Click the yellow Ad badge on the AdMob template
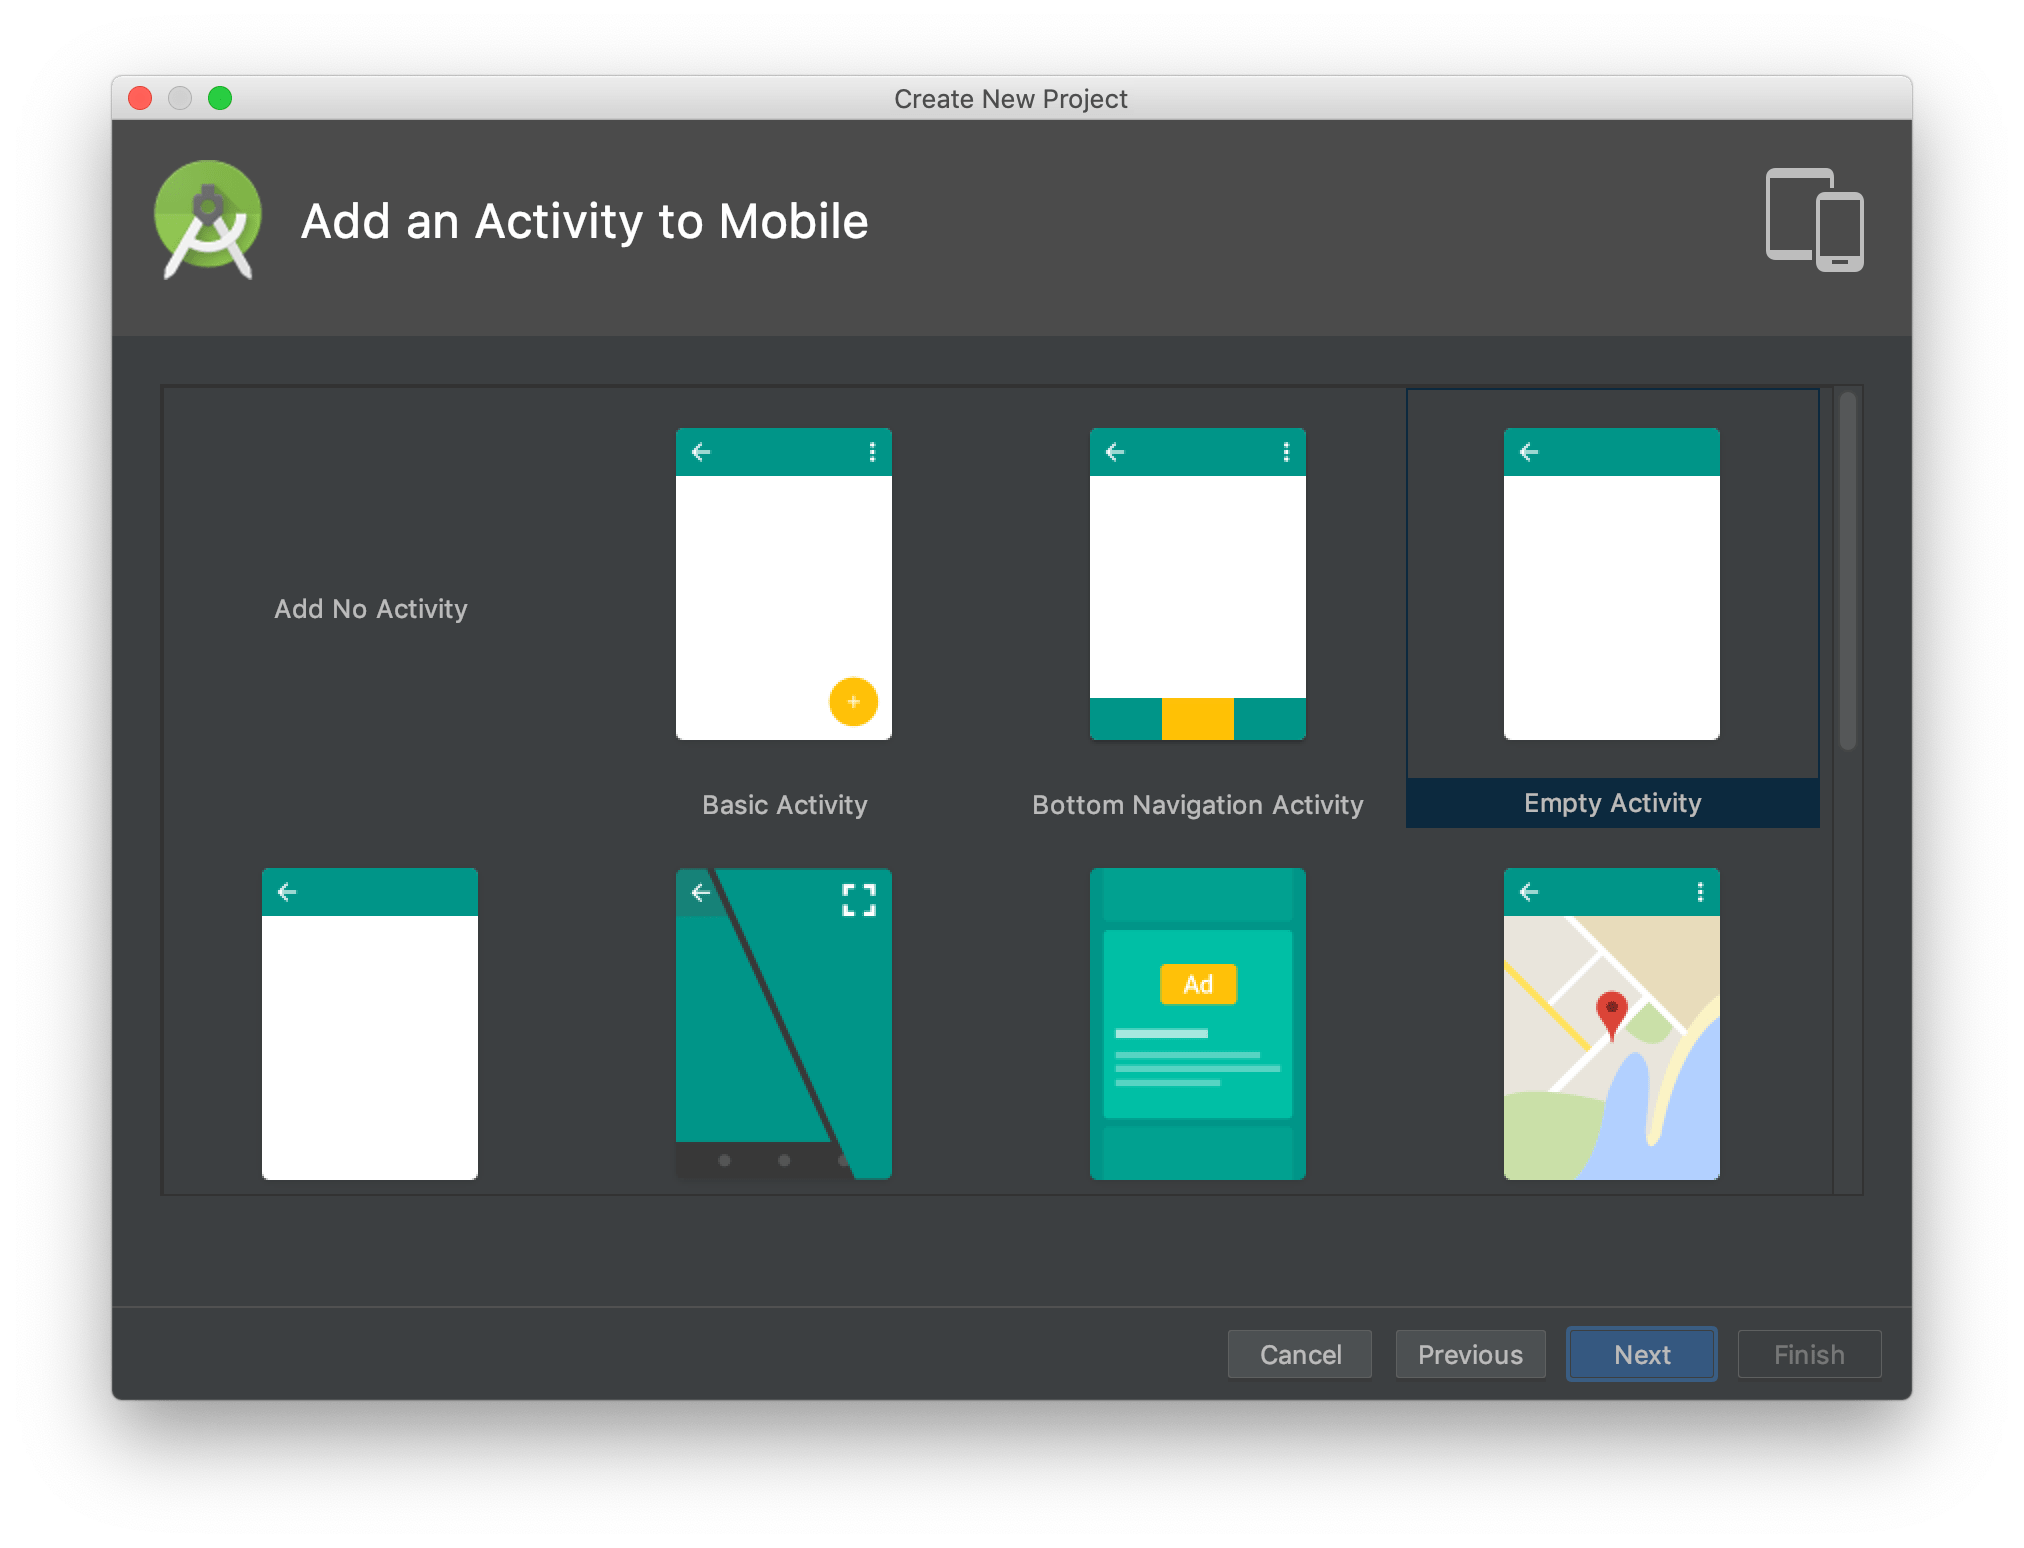Screen dimensions: 2024x1548 (x=1198, y=984)
